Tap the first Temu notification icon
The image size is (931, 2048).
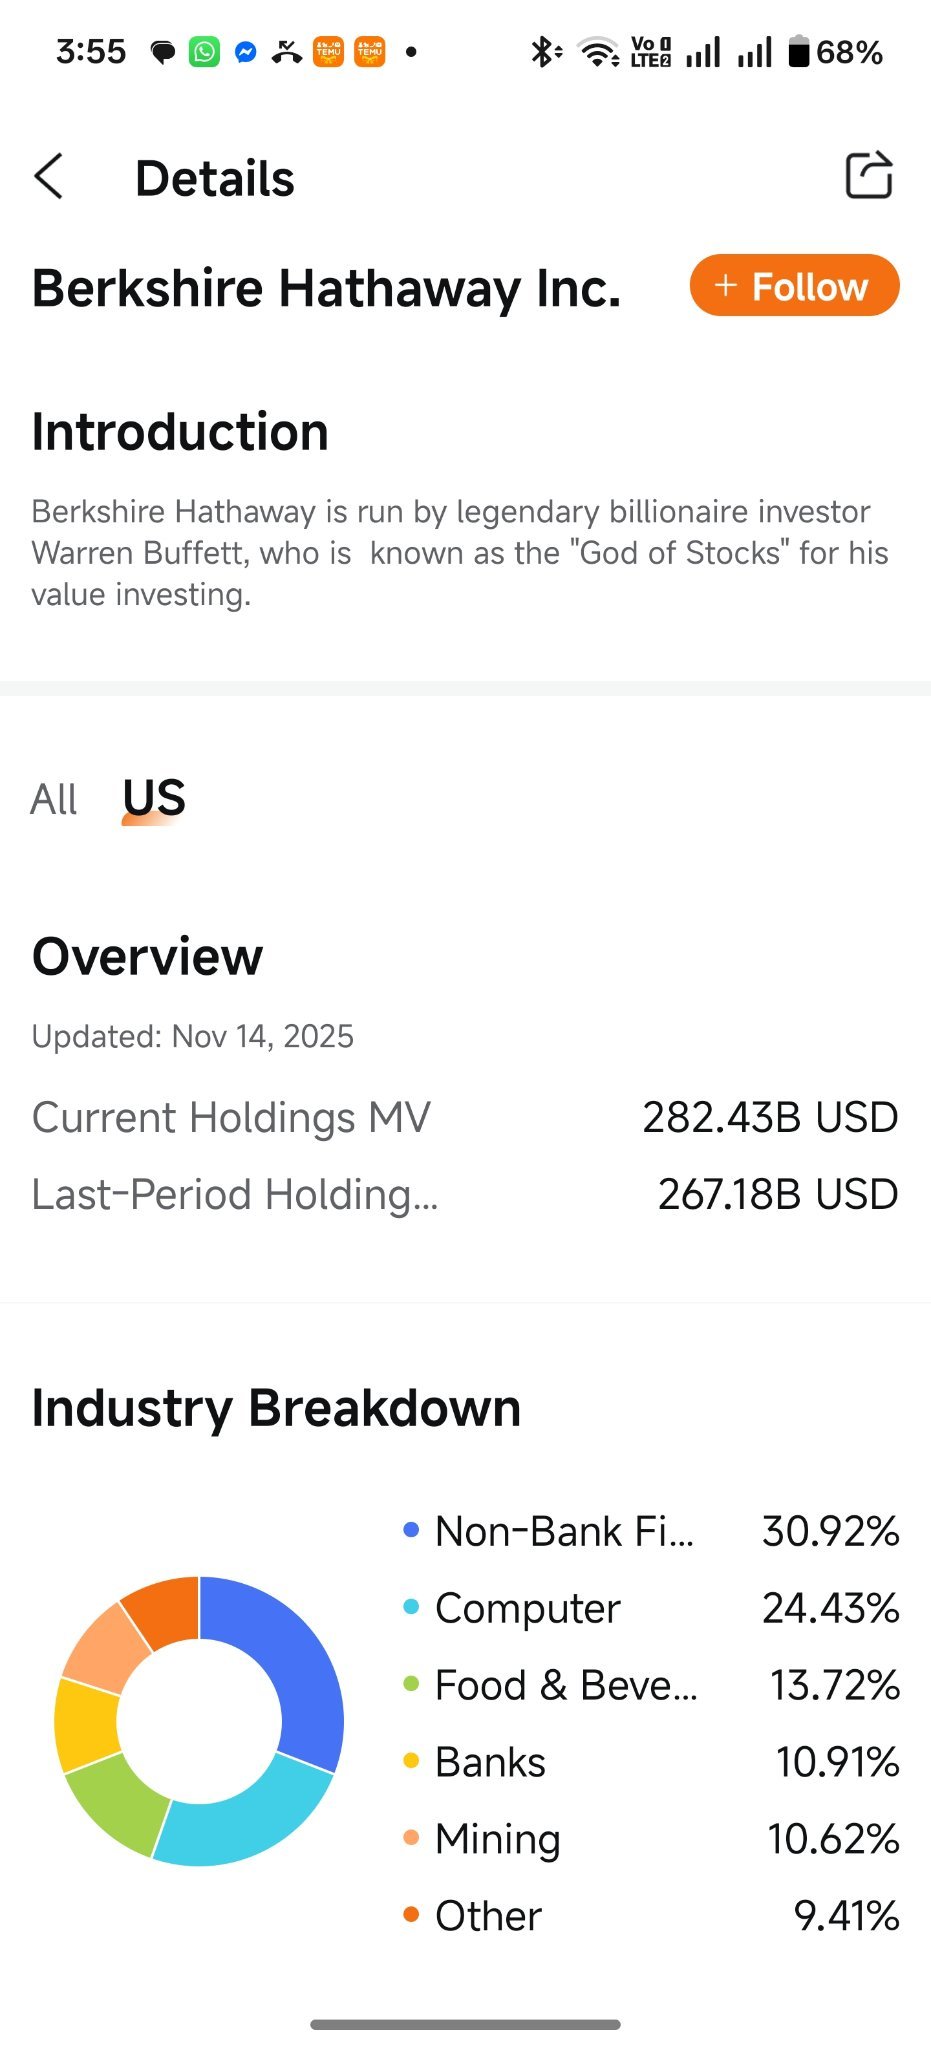(328, 52)
